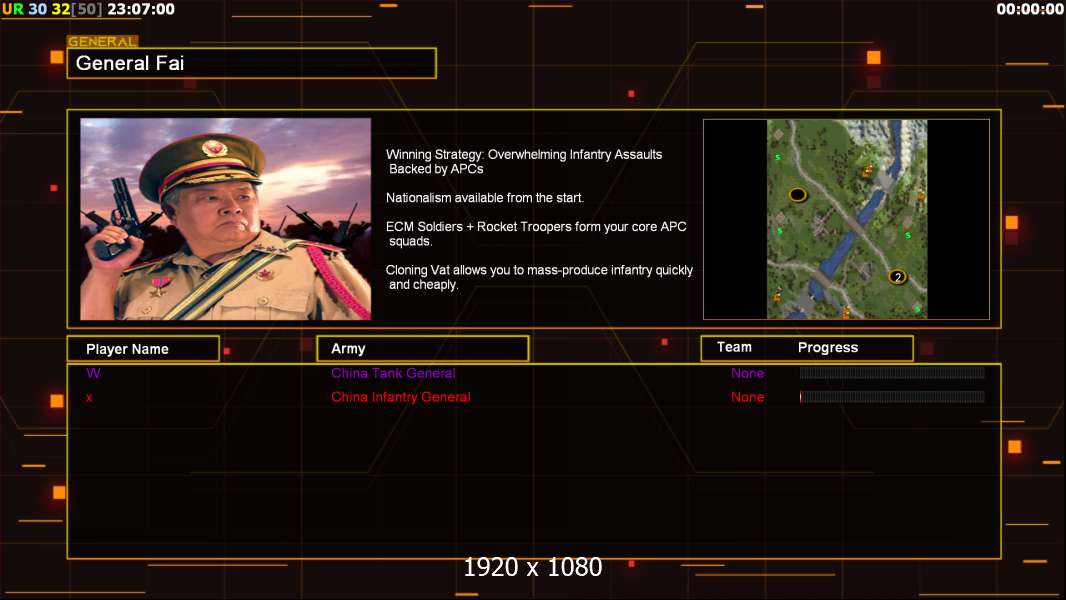
Task: Click 'ECM Soldiers + Rocket Troopers' text
Action: pos(536,234)
